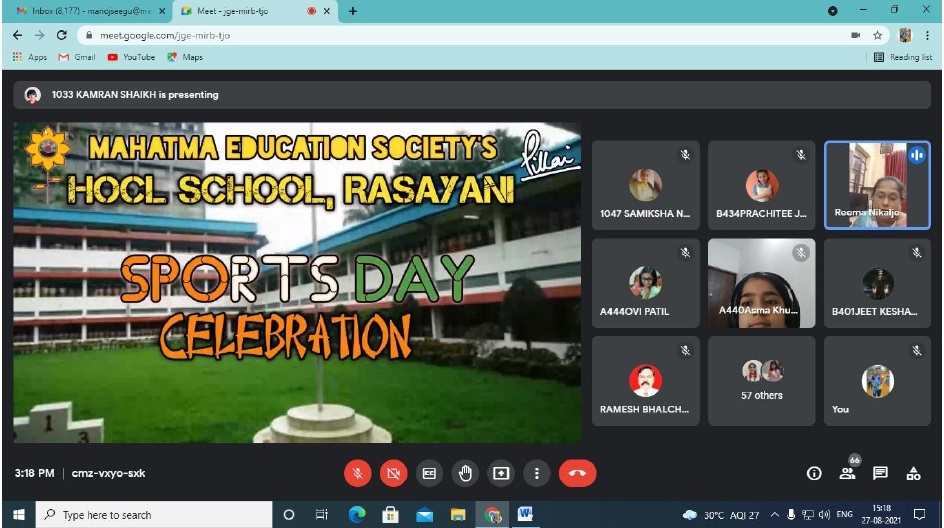
Task: Bookmark this page with the star icon
Action: [x=877, y=34]
